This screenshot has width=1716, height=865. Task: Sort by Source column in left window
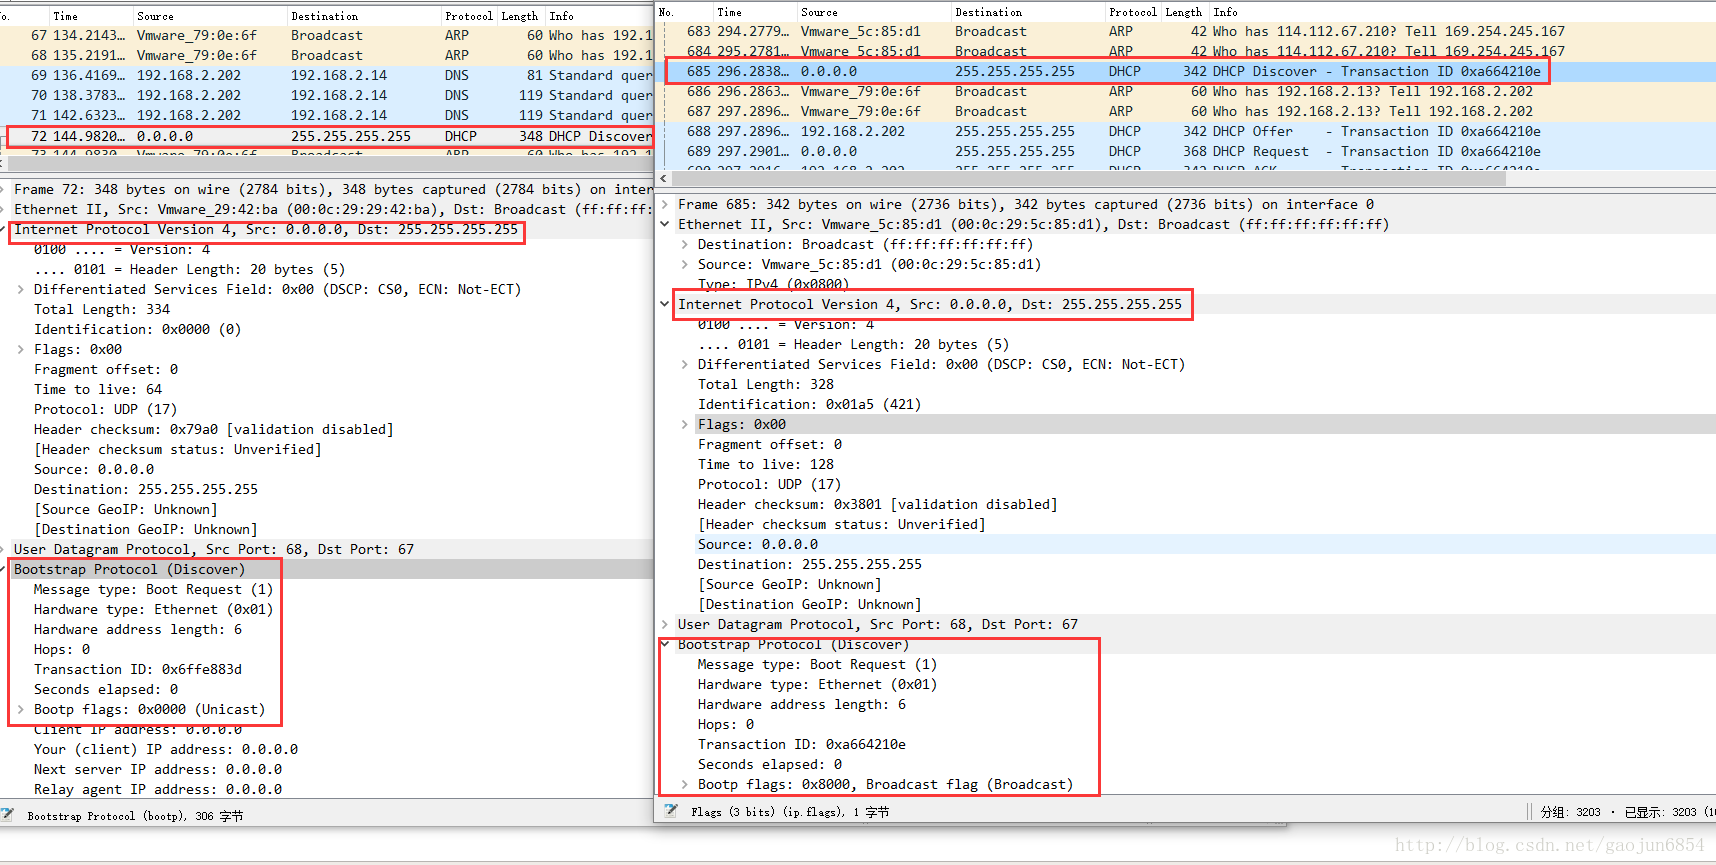point(210,16)
